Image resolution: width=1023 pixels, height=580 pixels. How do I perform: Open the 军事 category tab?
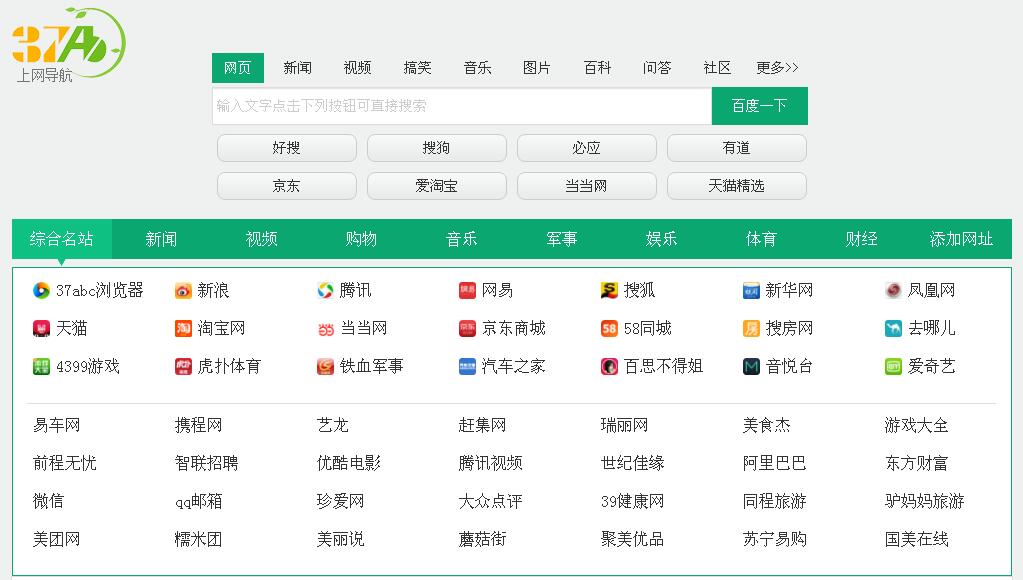(562, 239)
